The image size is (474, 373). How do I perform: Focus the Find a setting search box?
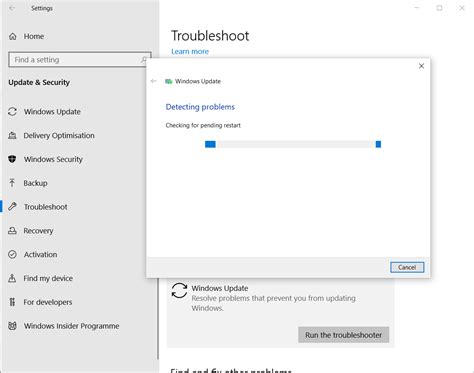80,60
